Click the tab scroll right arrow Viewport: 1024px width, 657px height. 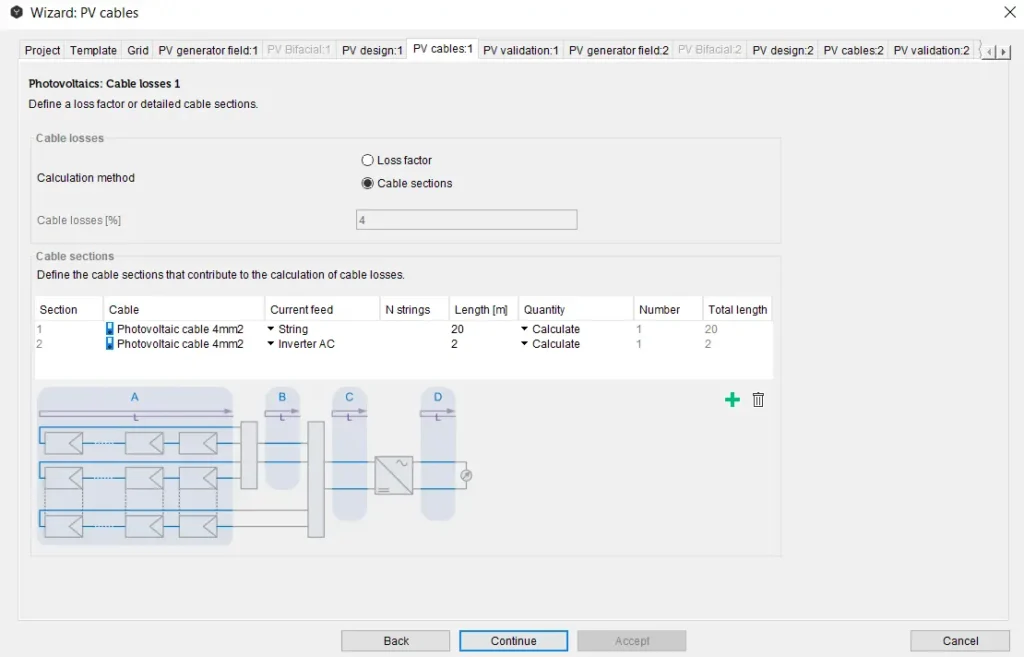point(1002,52)
